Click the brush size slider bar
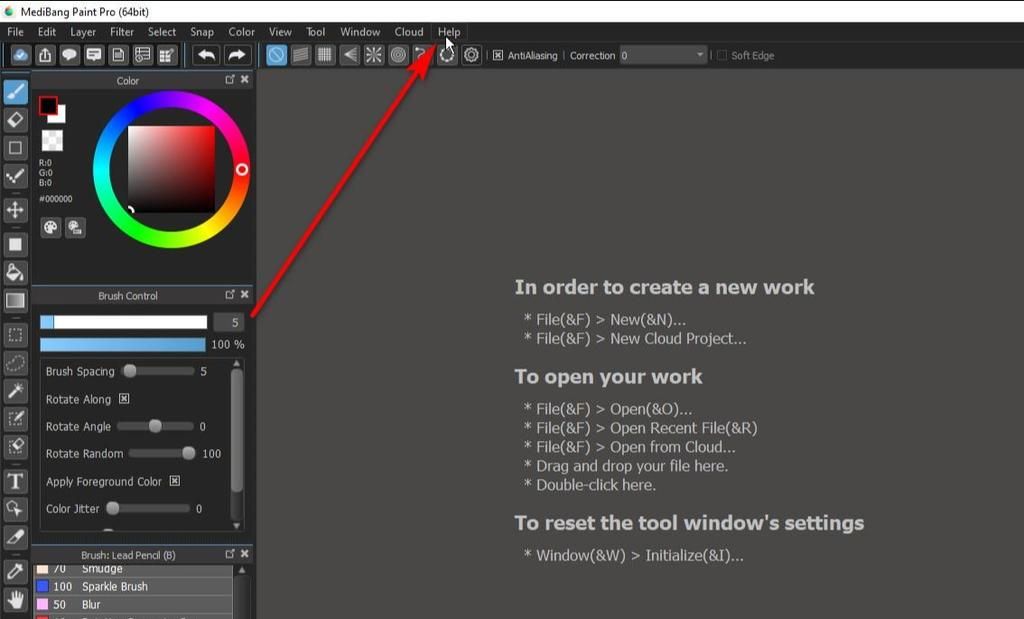Screen dimensions: 1024x619 point(123,322)
